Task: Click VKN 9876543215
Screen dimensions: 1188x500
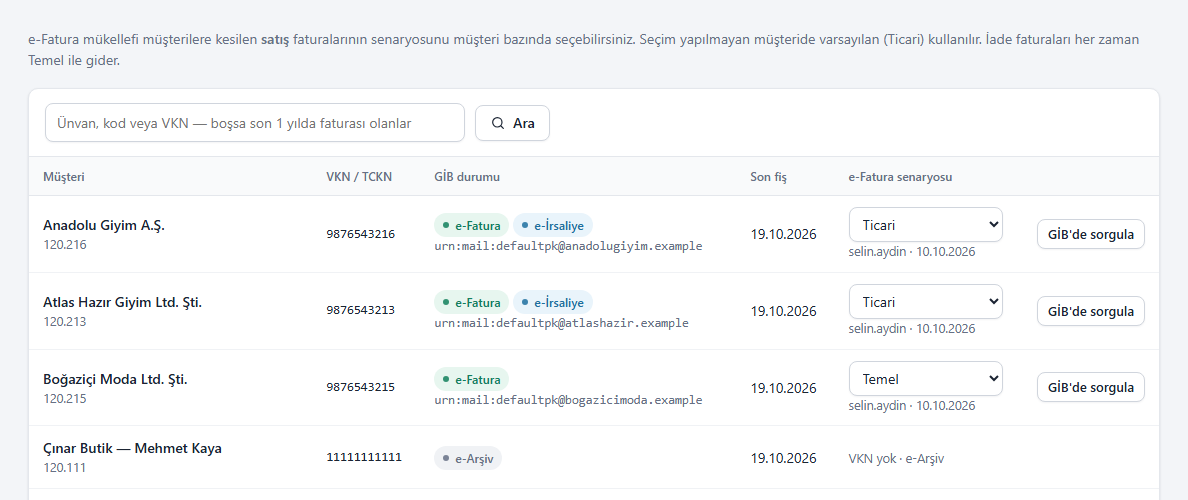Action: click(x=361, y=387)
